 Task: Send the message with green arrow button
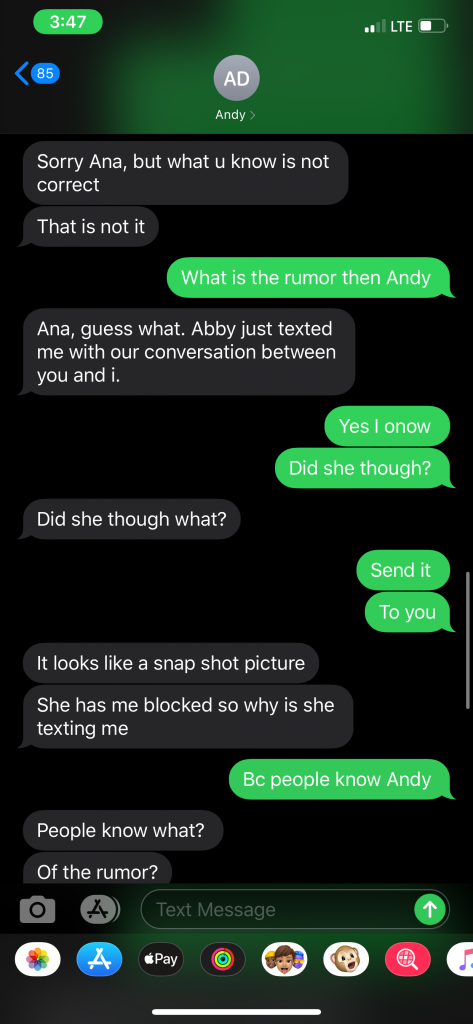(x=429, y=909)
